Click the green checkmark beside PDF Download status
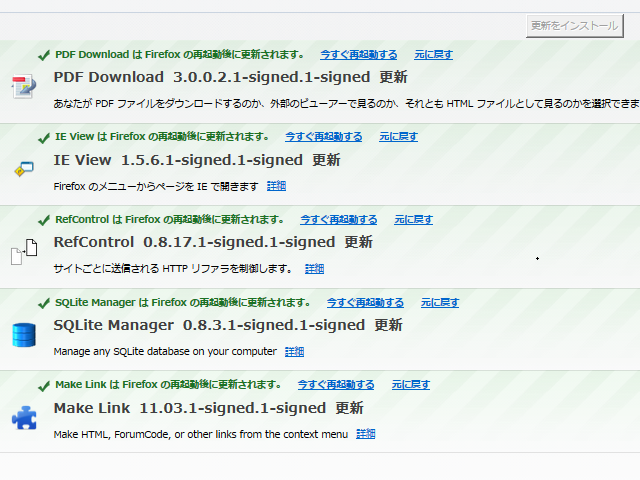 pos(44,55)
